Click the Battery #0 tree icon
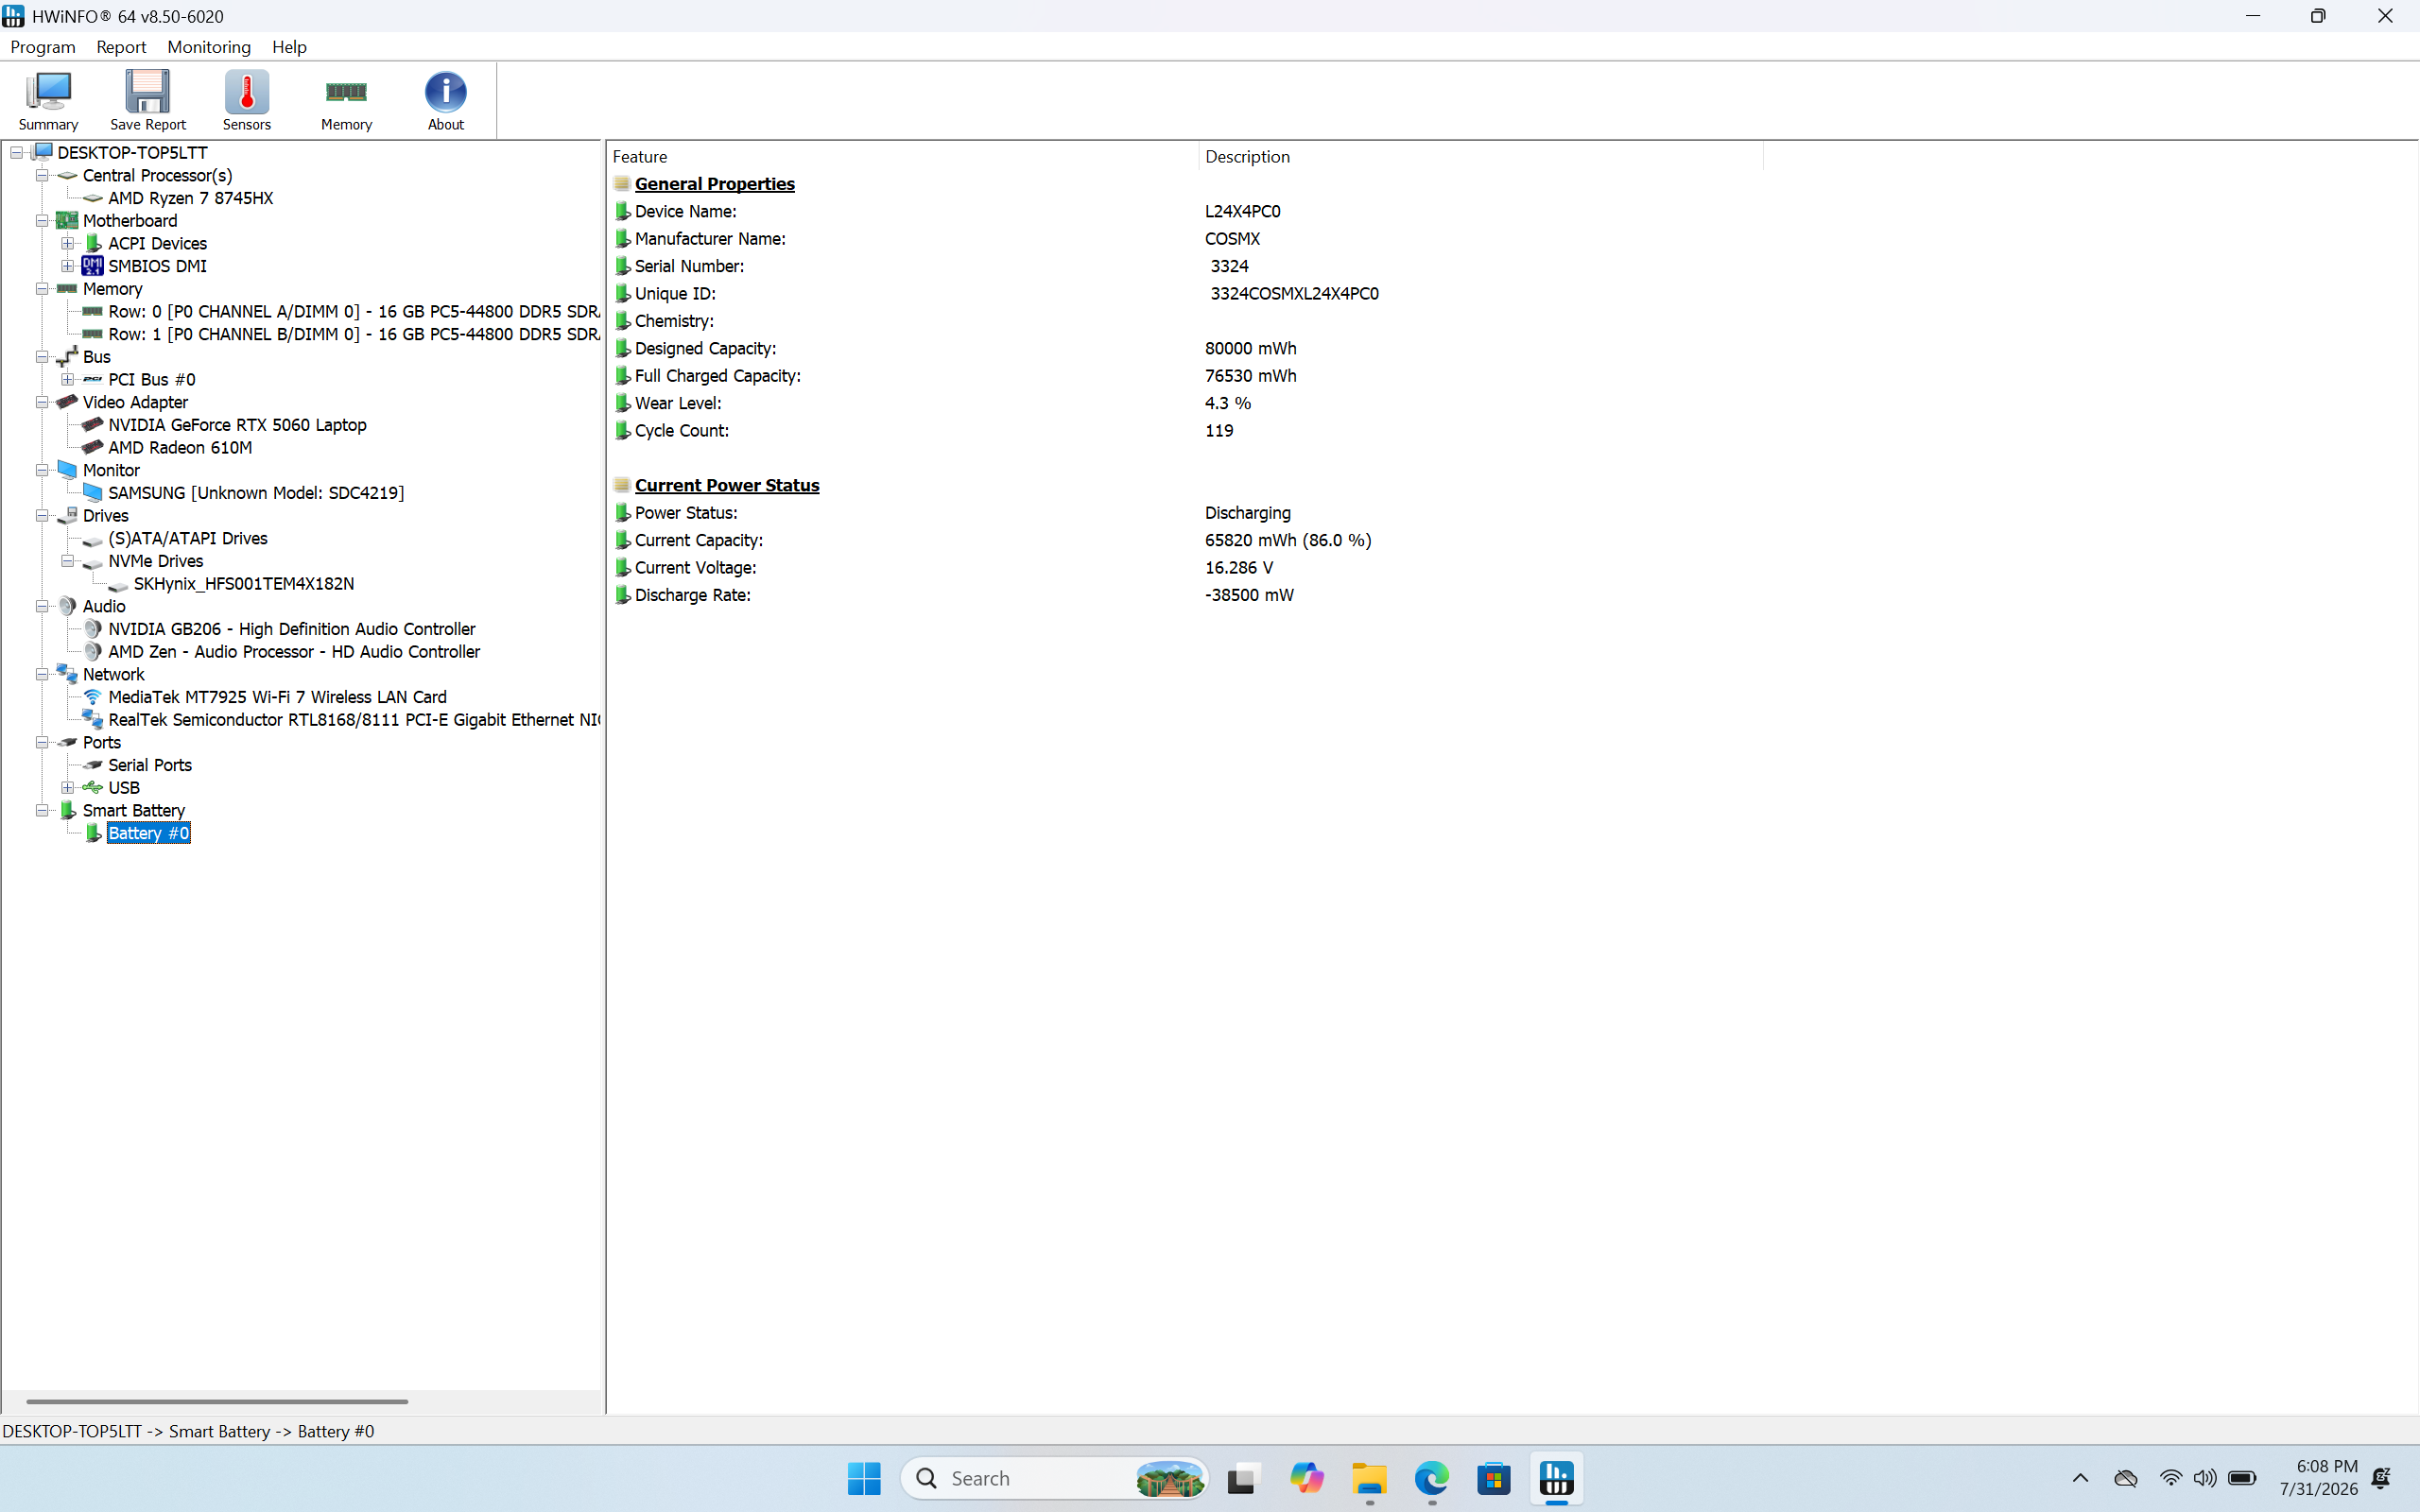This screenshot has width=2420, height=1512. tap(93, 833)
